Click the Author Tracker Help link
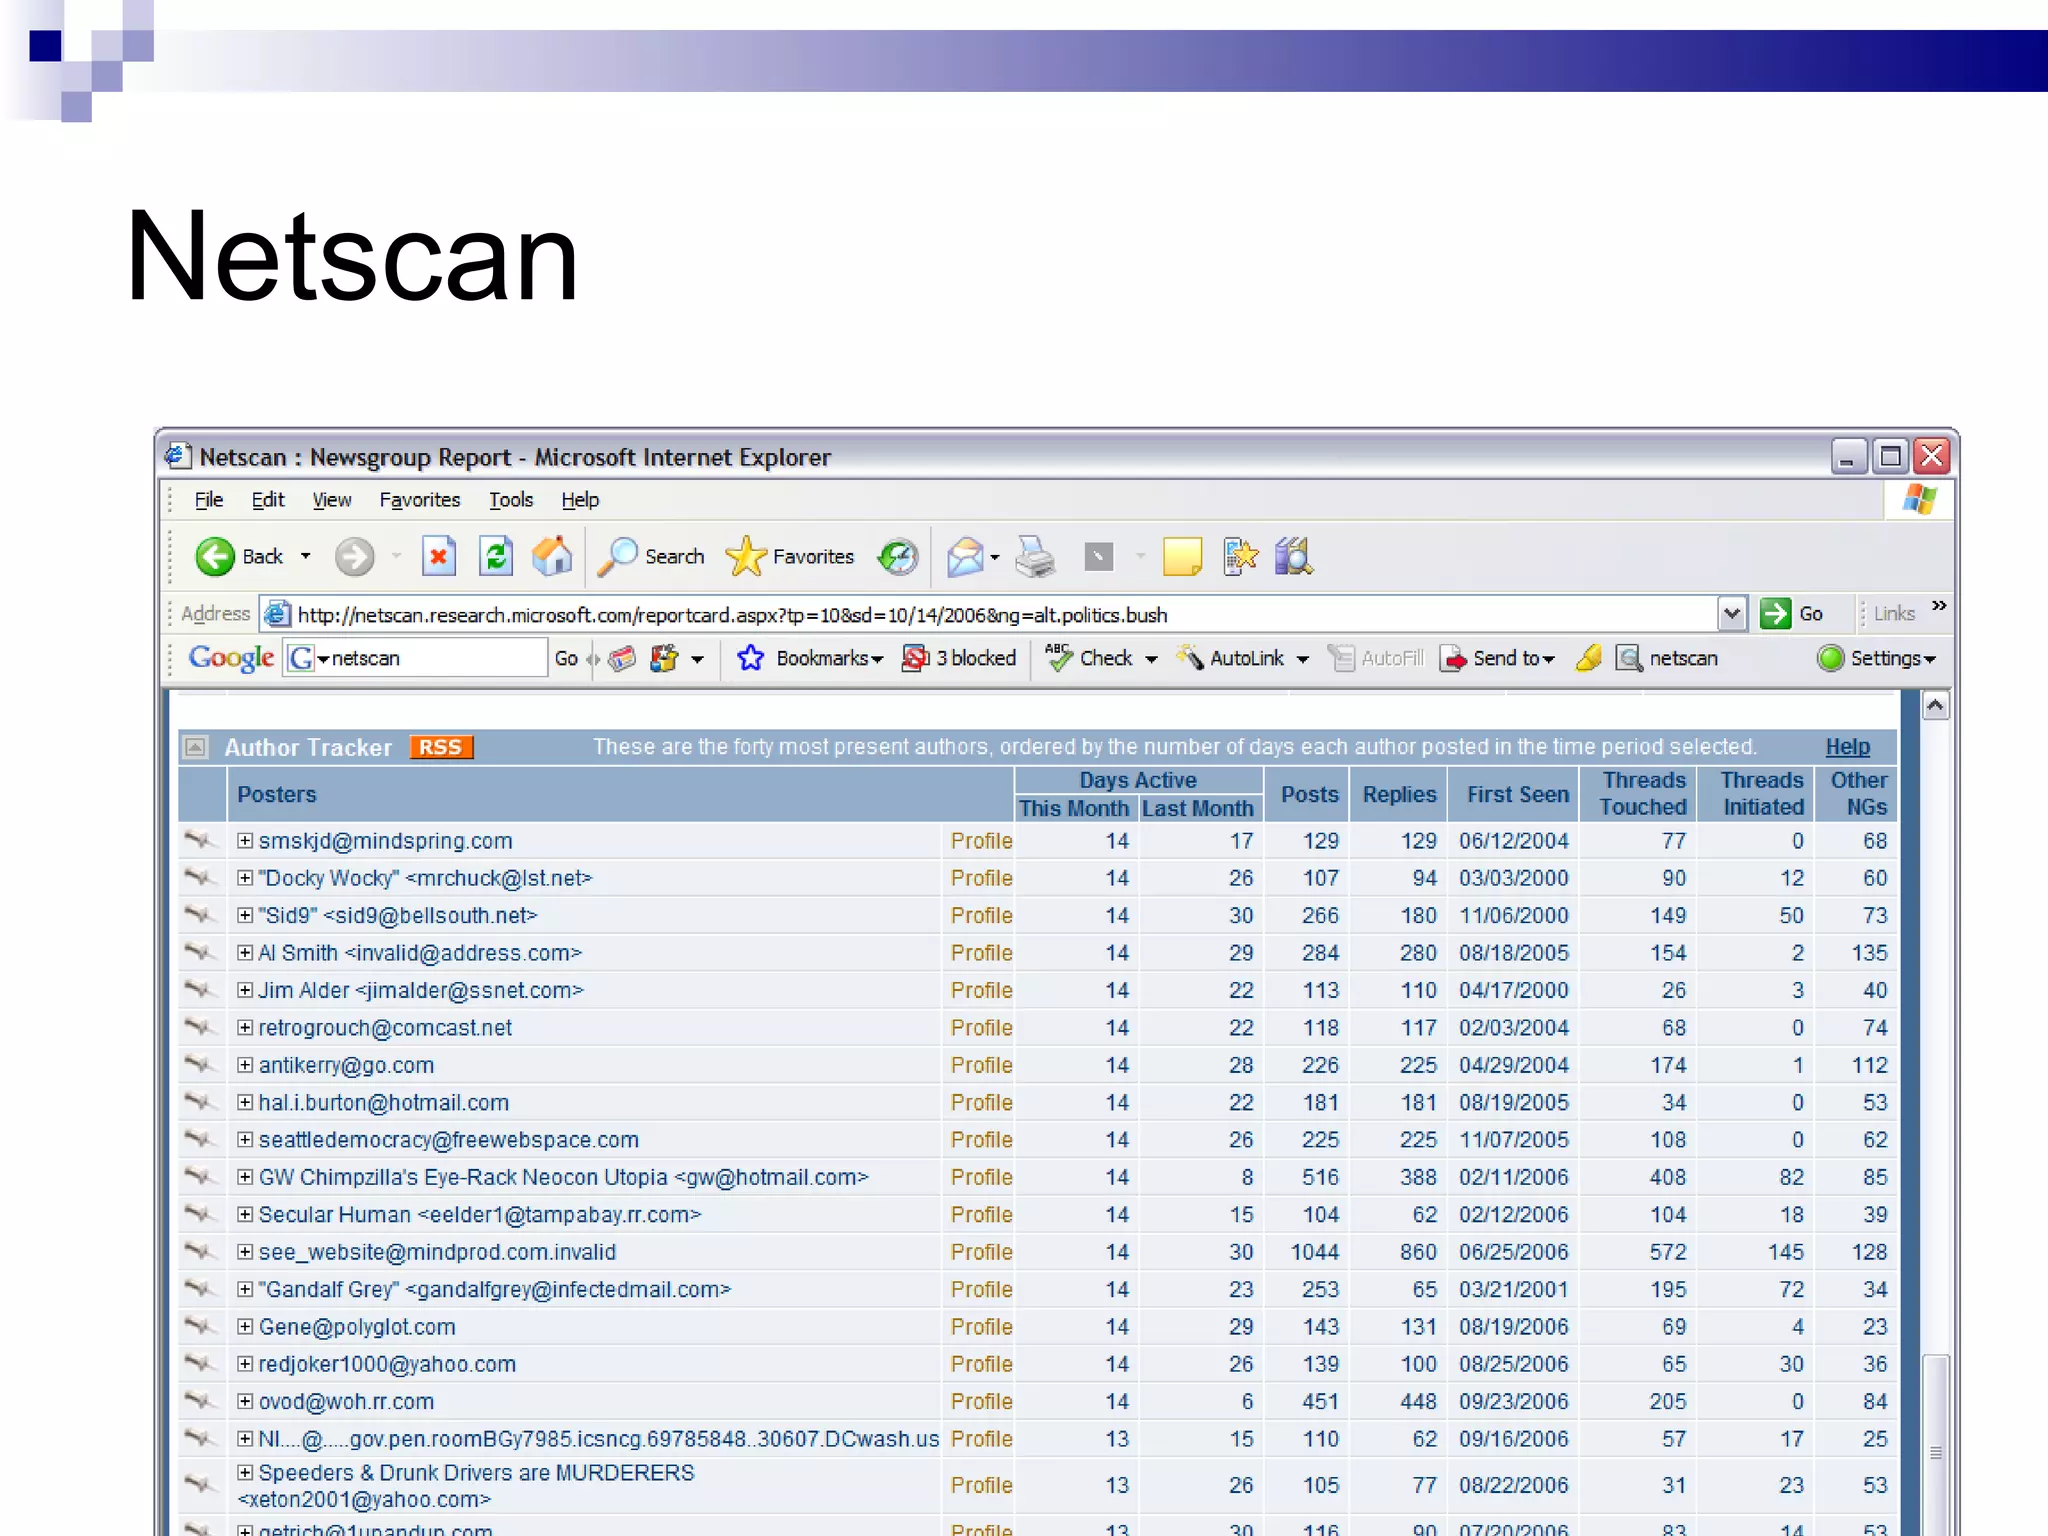This screenshot has width=2048, height=1536. 1847,747
